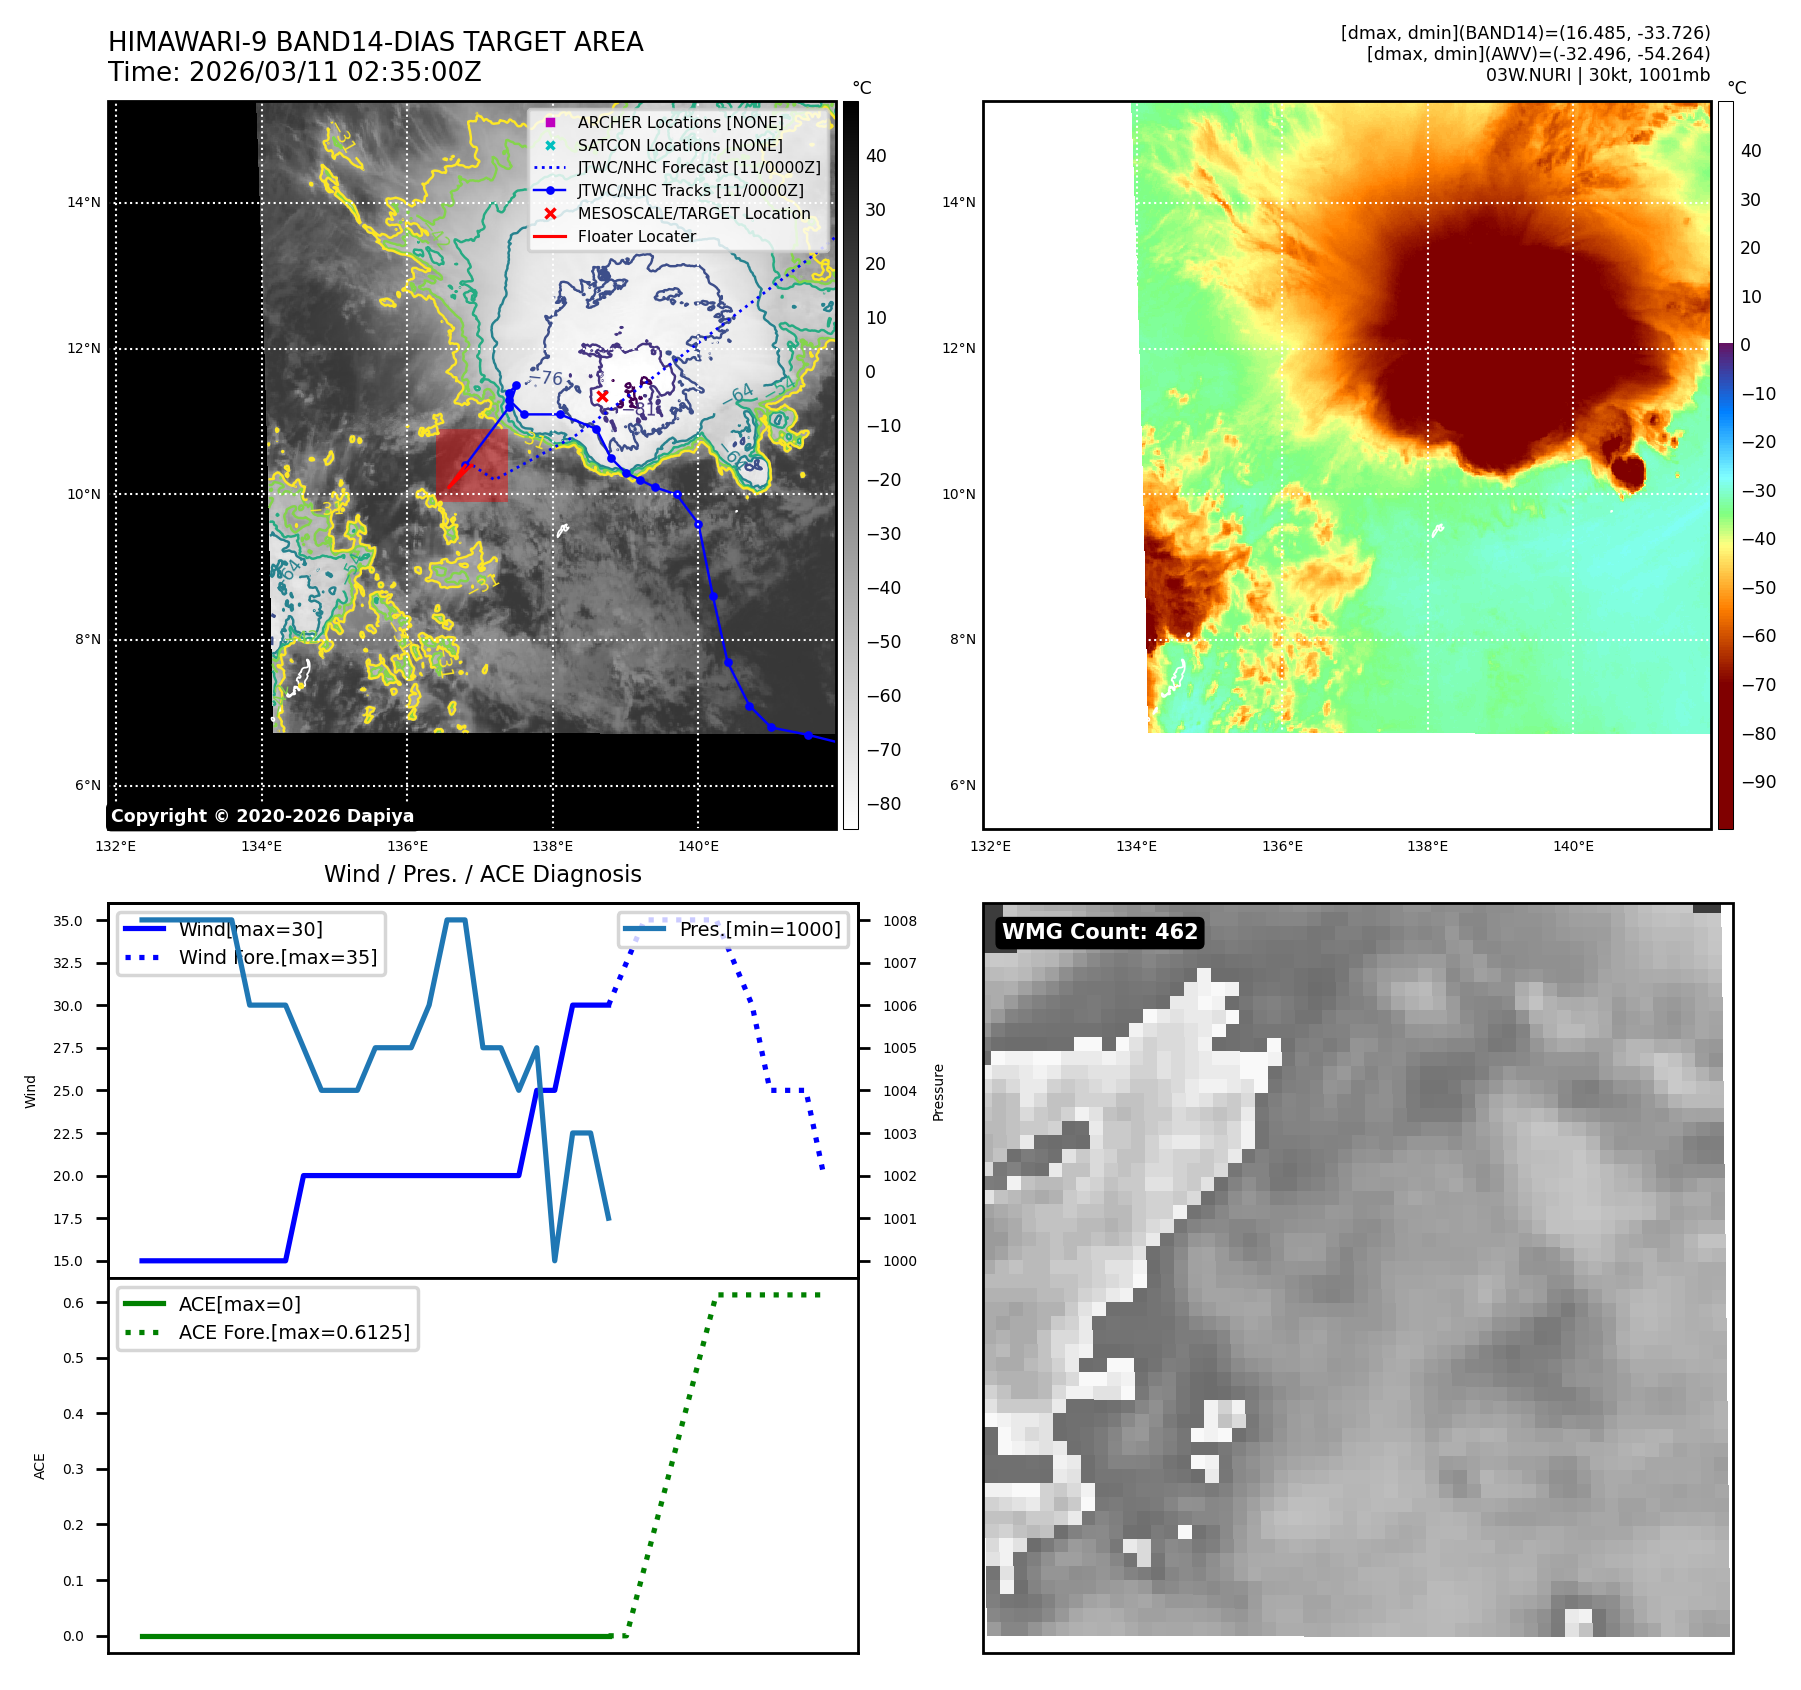Click the WMG Count: 462 label

pos(1099,932)
